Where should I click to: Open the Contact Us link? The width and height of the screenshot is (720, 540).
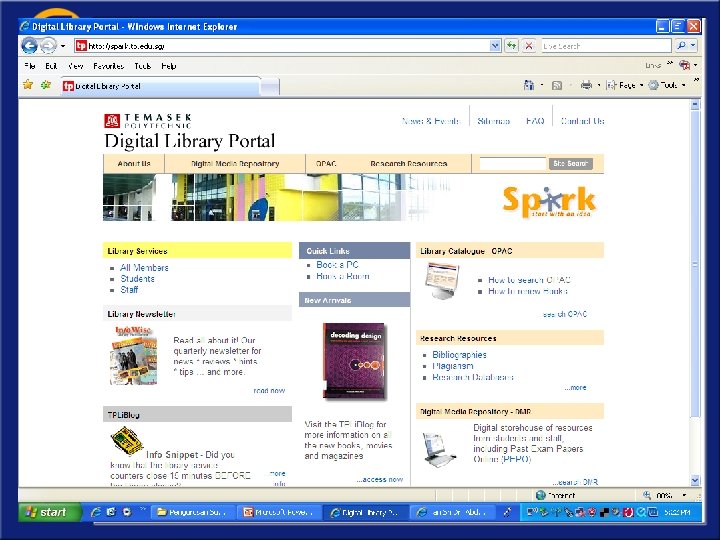pyautogui.click(x=583, y=121)
